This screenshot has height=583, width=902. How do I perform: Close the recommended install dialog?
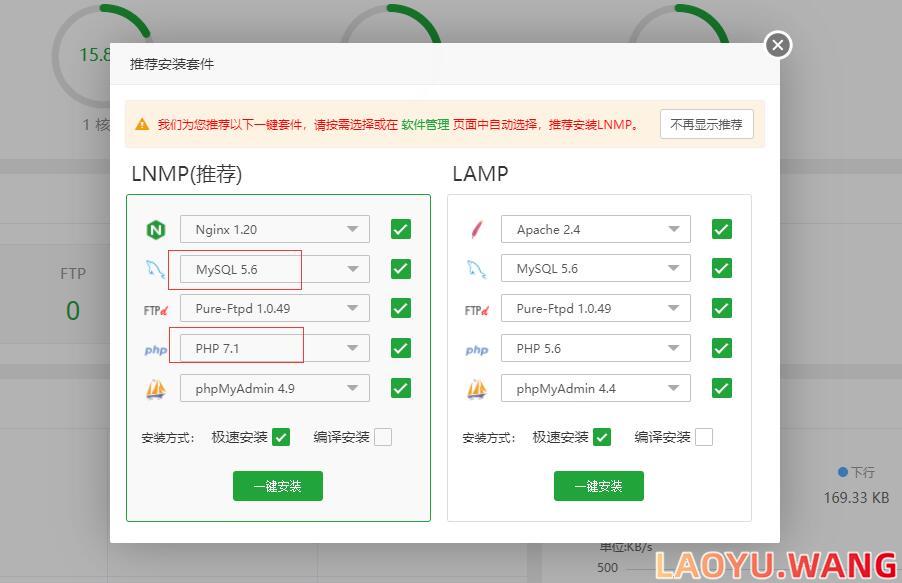[x=778, y=45]
